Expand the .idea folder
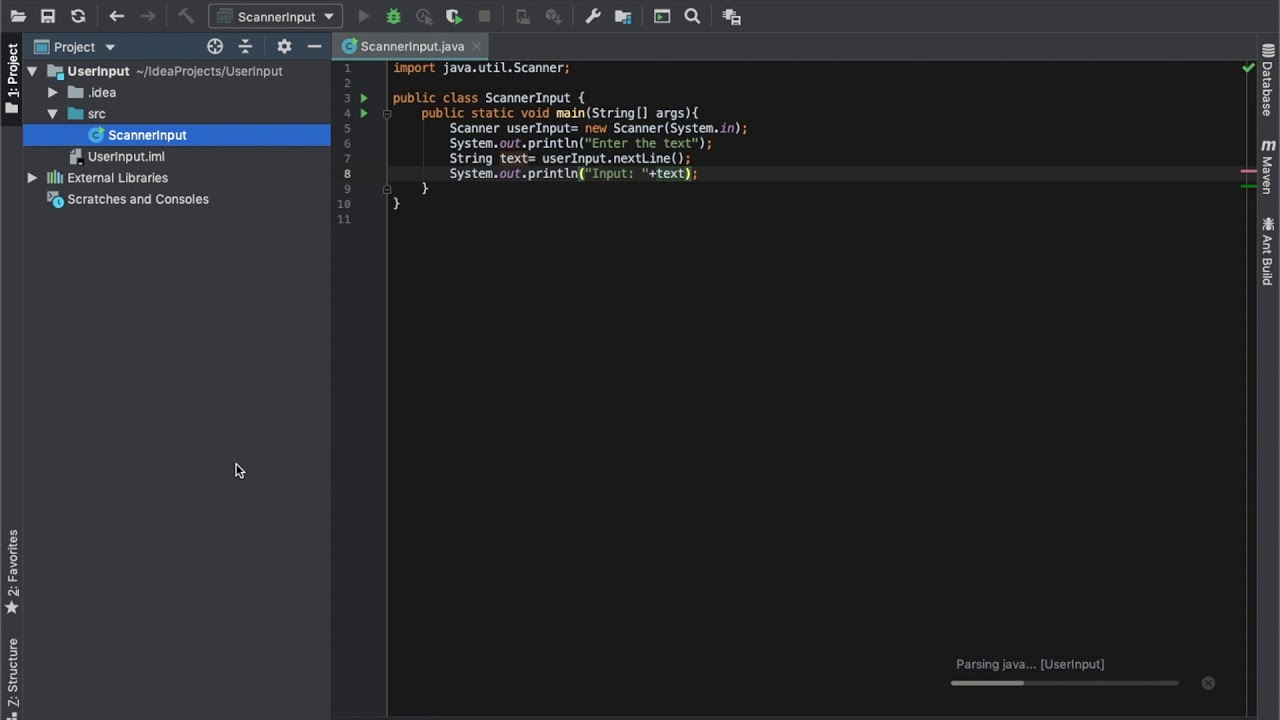This screenshot has height=720, width=1280. (x=53, y=92)
